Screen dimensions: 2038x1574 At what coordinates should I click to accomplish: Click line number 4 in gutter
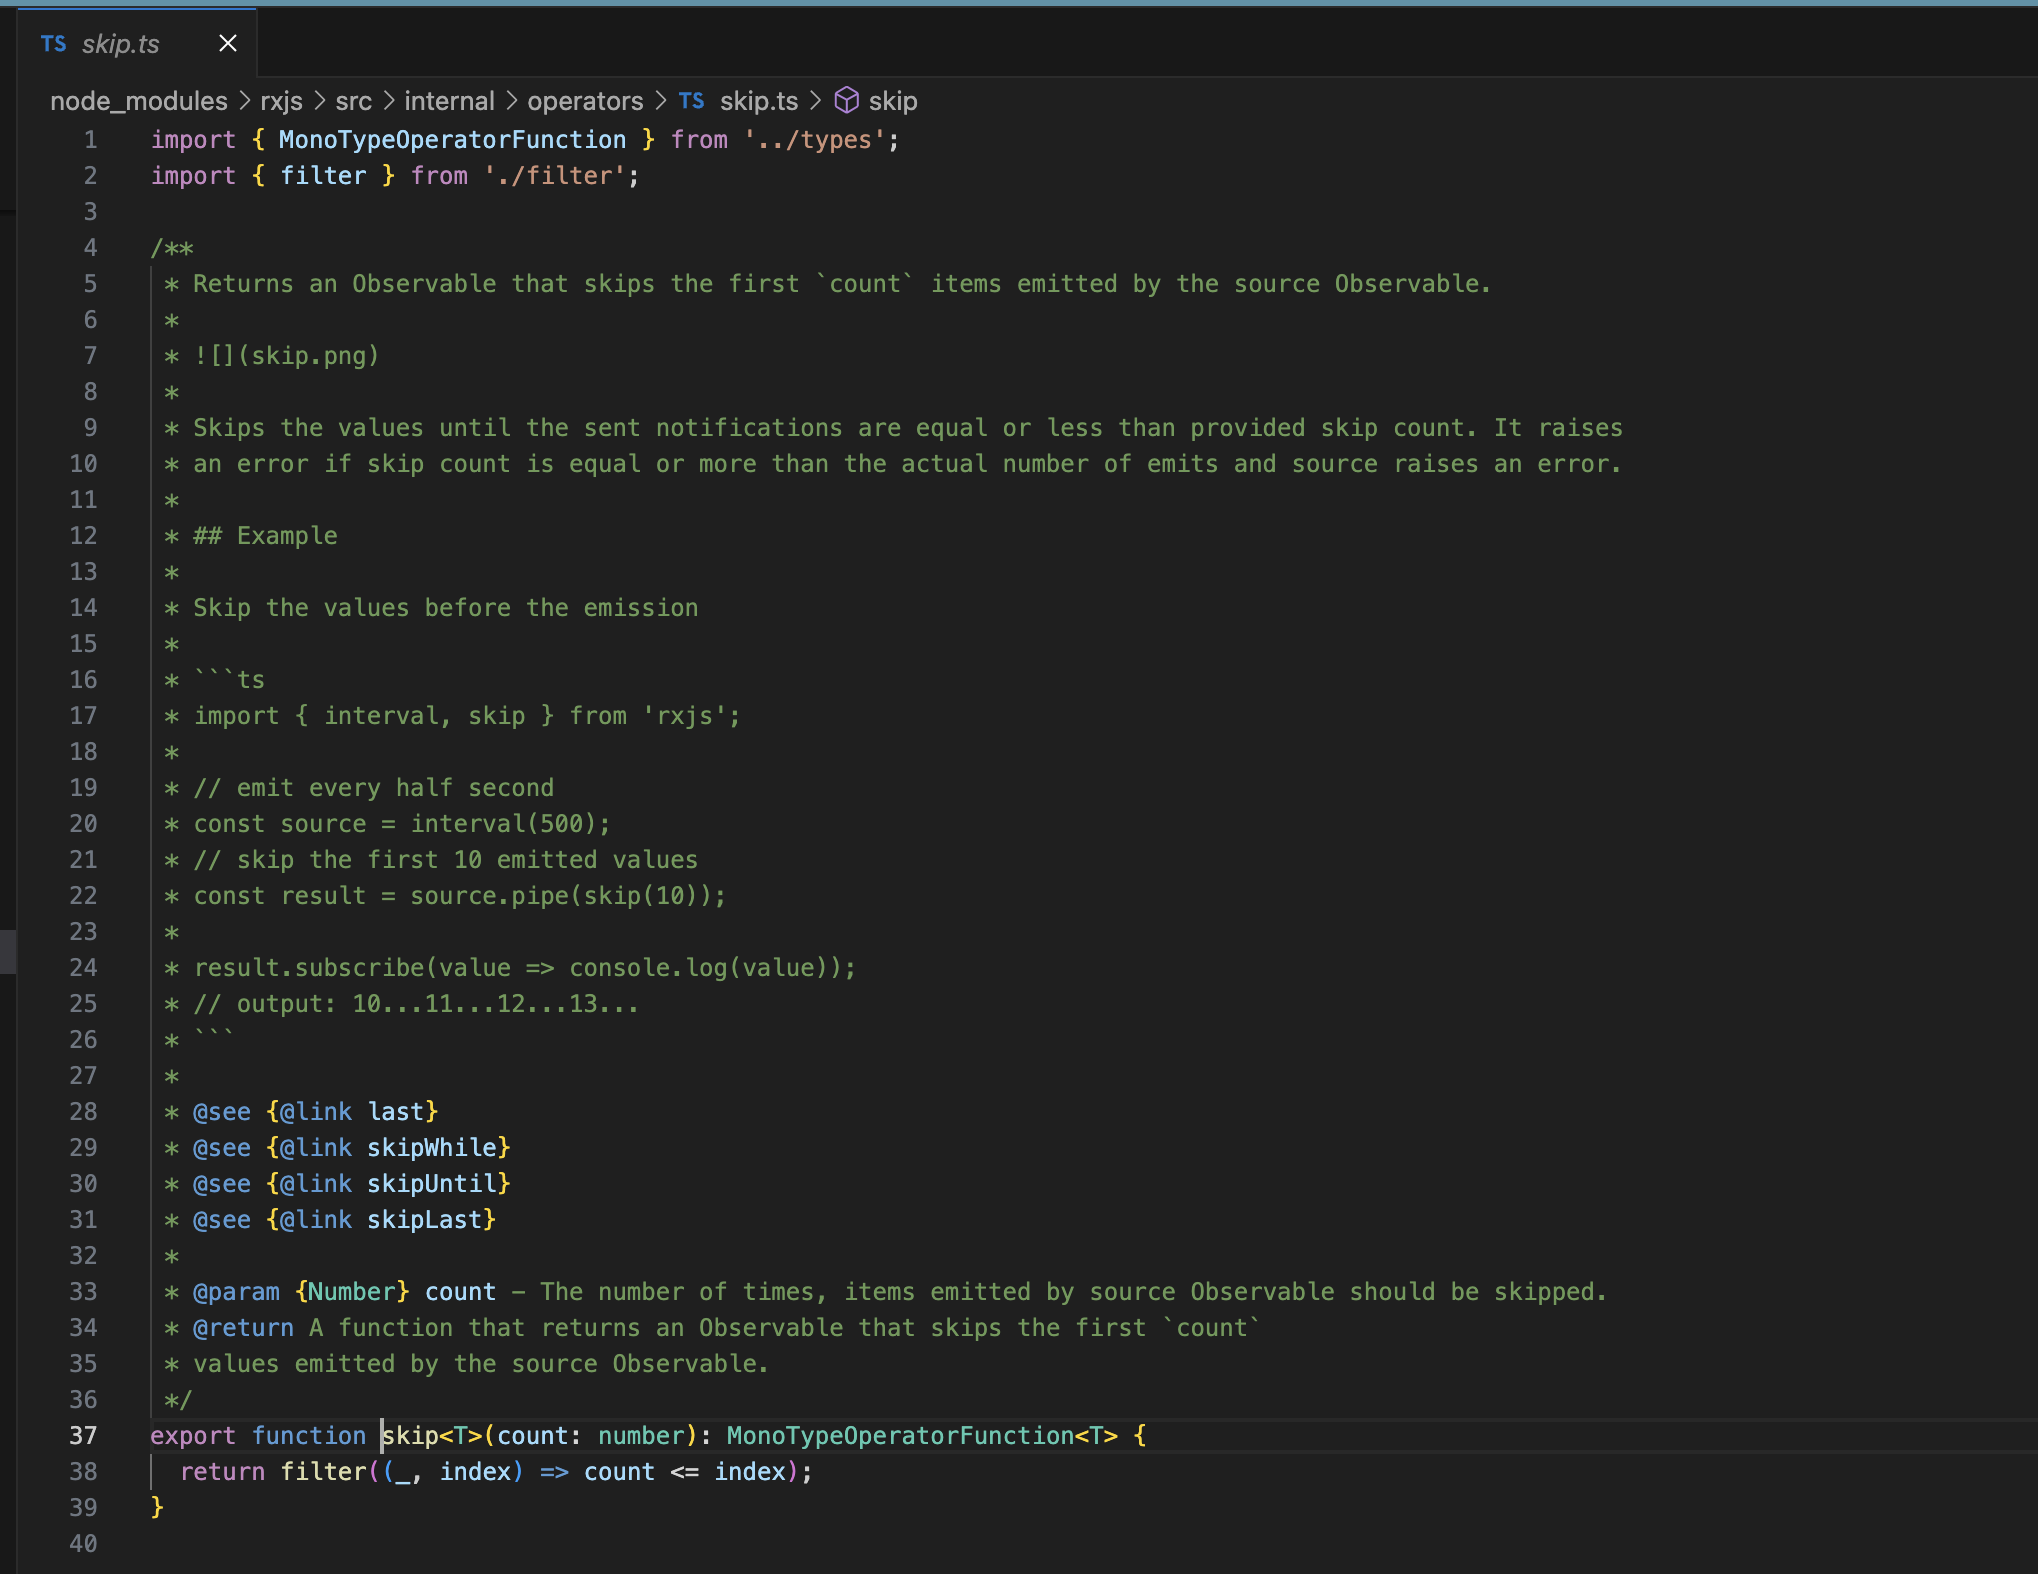point(90,247)
